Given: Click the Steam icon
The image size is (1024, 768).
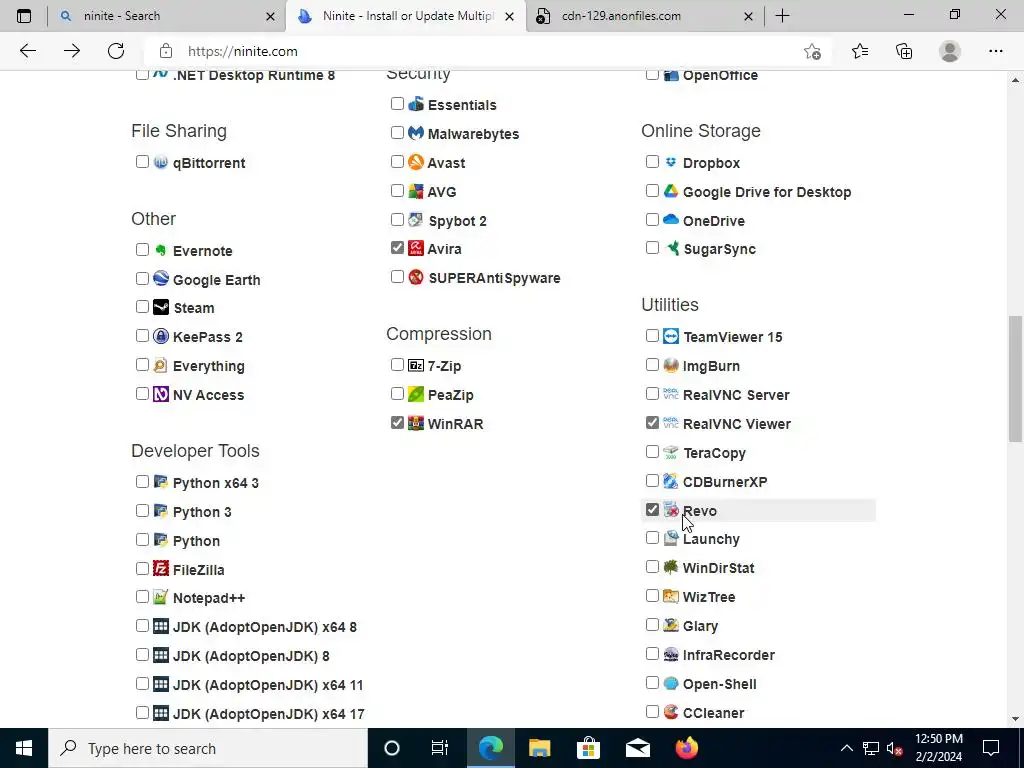Looking at the screenshot, I should click(x=161, y=307).
